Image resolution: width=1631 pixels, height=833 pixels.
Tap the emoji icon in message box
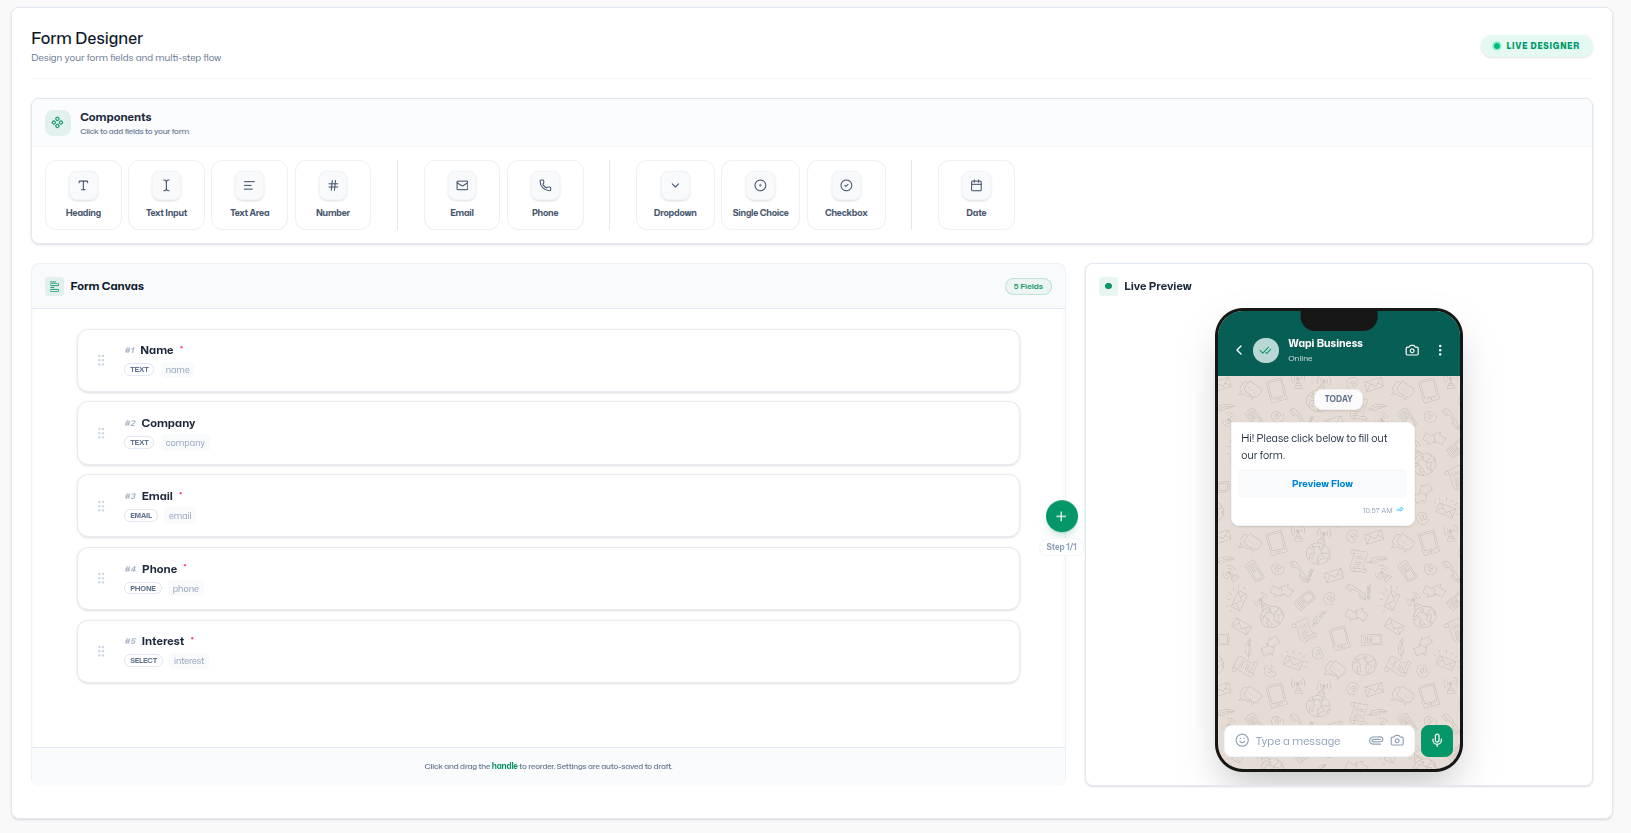pyautogui.click(x=1242, y=741)
